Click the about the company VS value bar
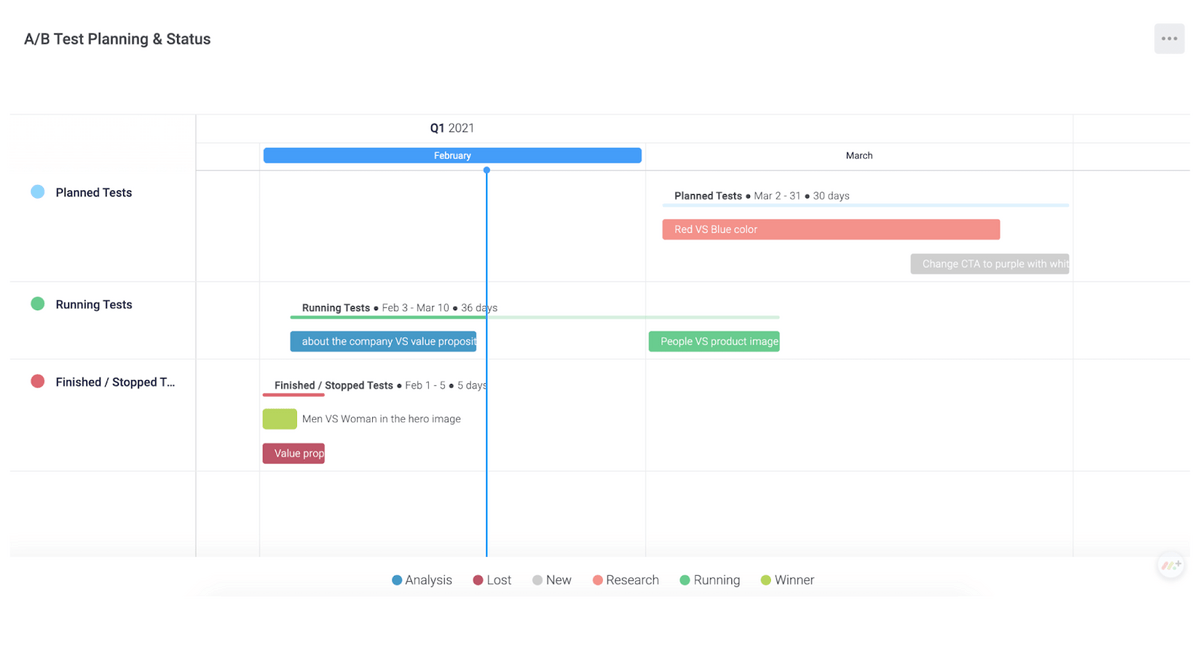 tap(383, 342)
